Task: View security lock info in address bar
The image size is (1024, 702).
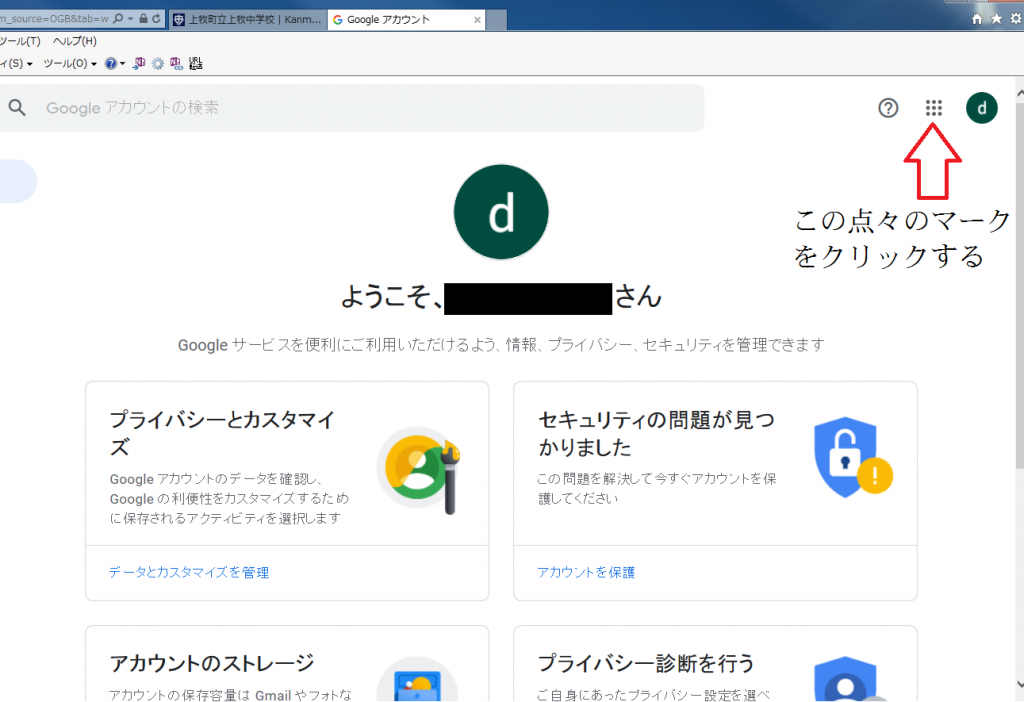Action: (143, 19)
